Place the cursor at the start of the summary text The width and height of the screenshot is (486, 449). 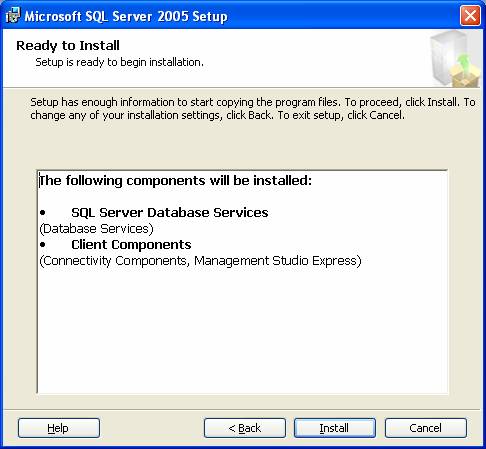[40, 181]
